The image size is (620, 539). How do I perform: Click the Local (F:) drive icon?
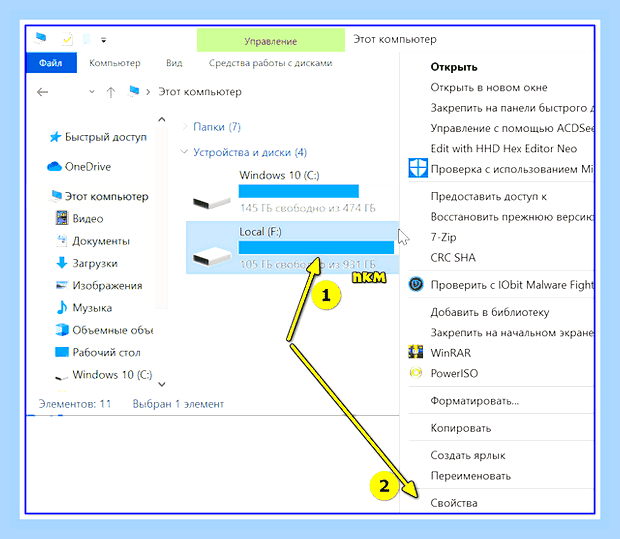click(212, 257)
